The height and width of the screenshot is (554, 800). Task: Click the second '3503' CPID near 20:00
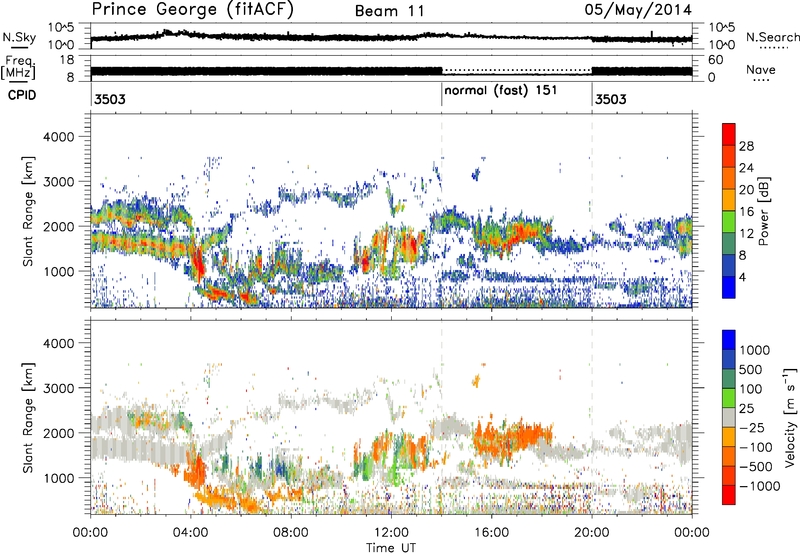click(611, 99)
